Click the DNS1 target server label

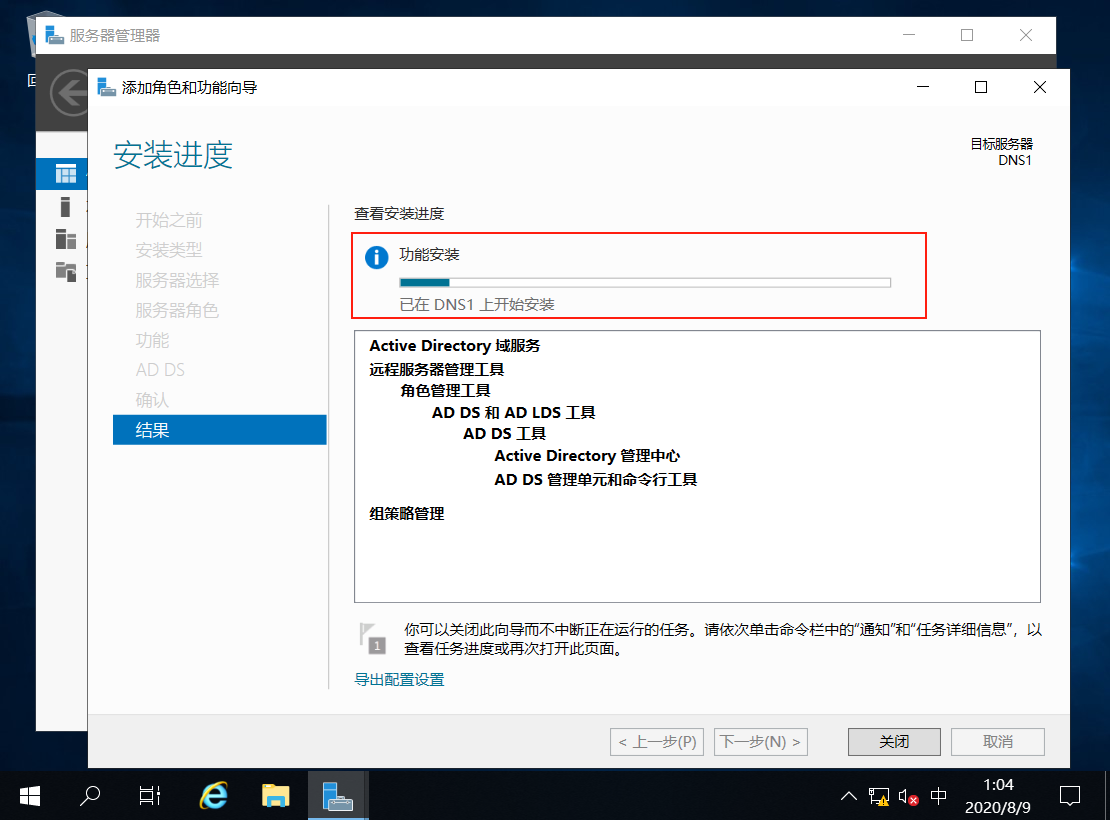coord(1014,161)
